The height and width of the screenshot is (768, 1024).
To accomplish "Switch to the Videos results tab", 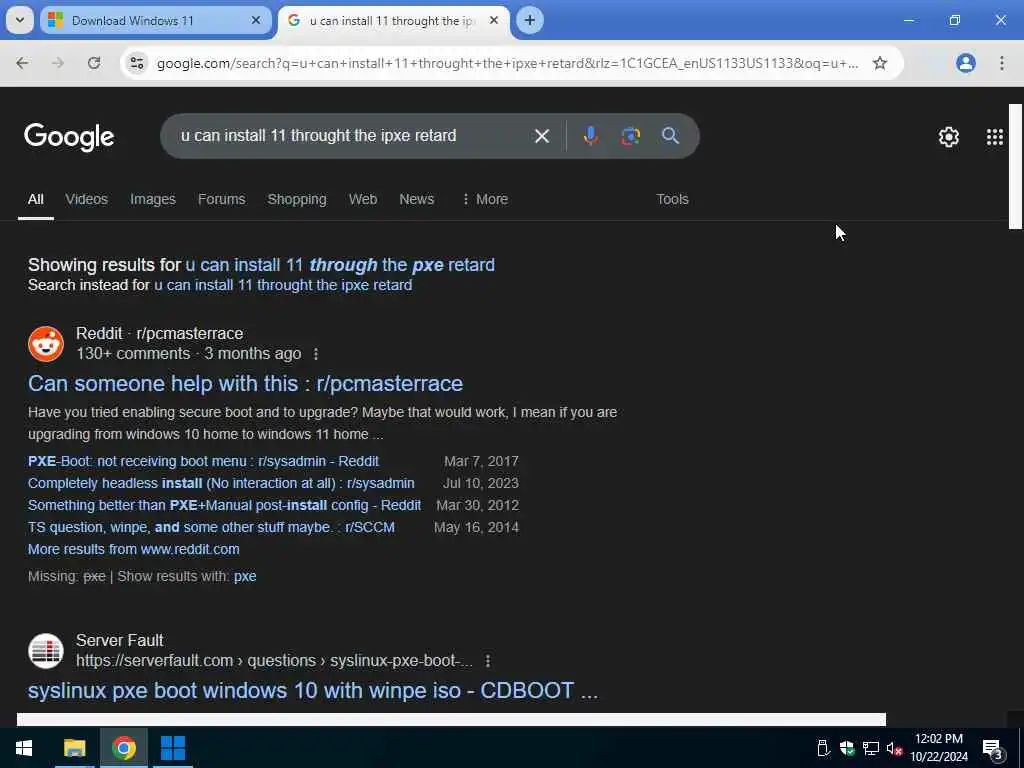I will click(86, 199).
